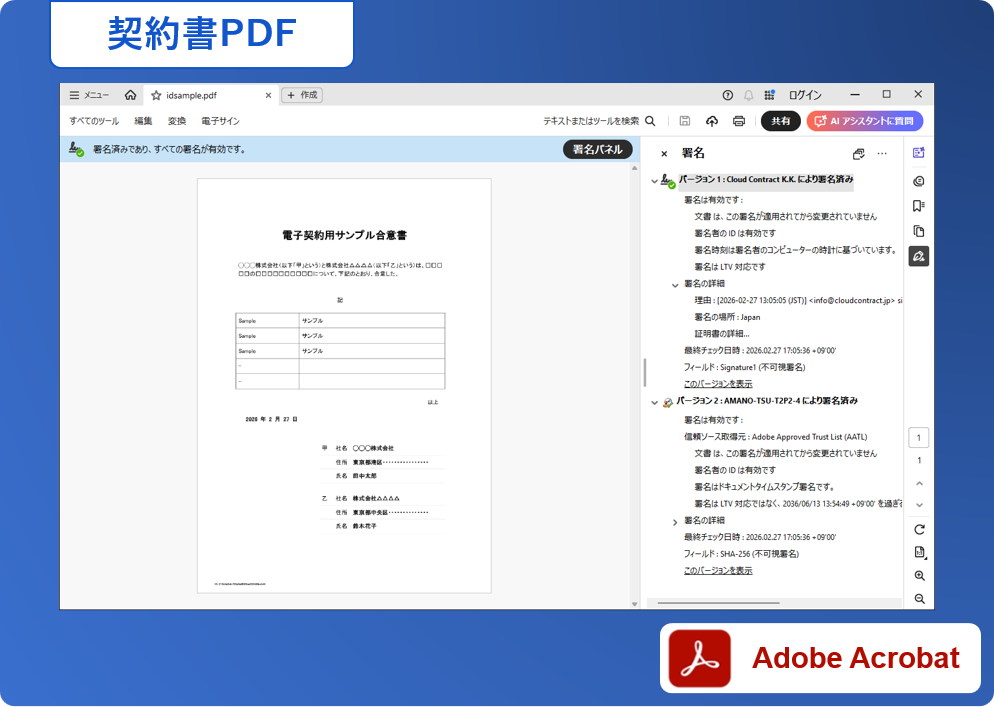Star the idsample.pdf tab as favorite
The height and width of the screenshot is (707, 994).
coord(156,95)
